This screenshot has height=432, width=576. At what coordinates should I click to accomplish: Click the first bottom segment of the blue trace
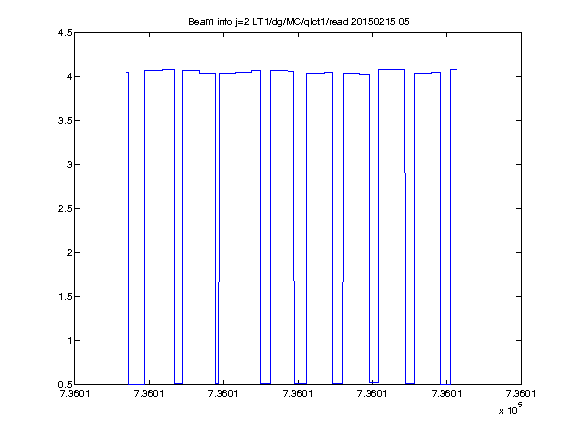[136, 384]
